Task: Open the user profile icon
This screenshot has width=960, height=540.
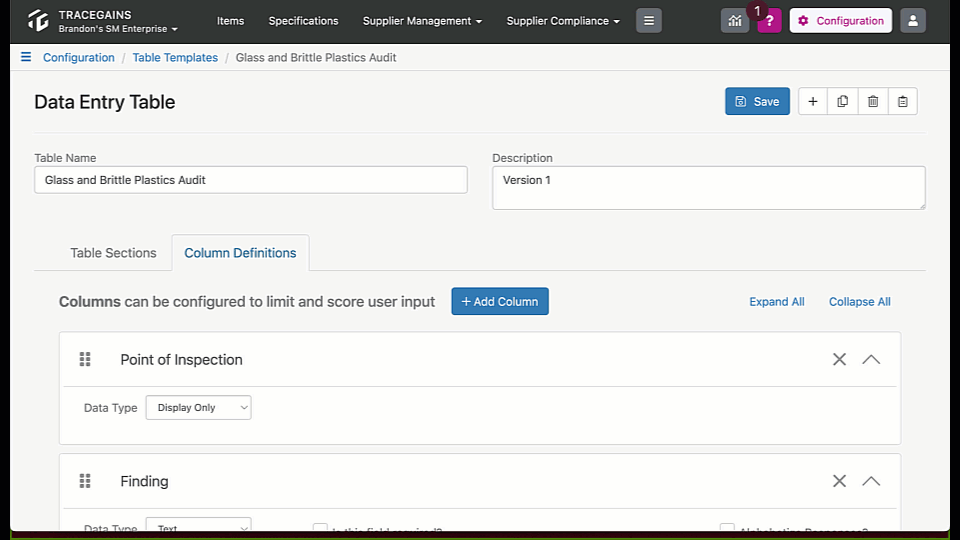Action: 913,21
